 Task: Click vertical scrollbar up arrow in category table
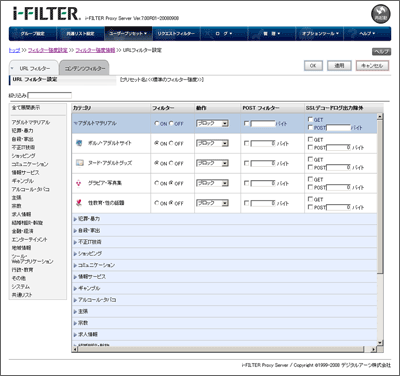click(x=380, y=117)
